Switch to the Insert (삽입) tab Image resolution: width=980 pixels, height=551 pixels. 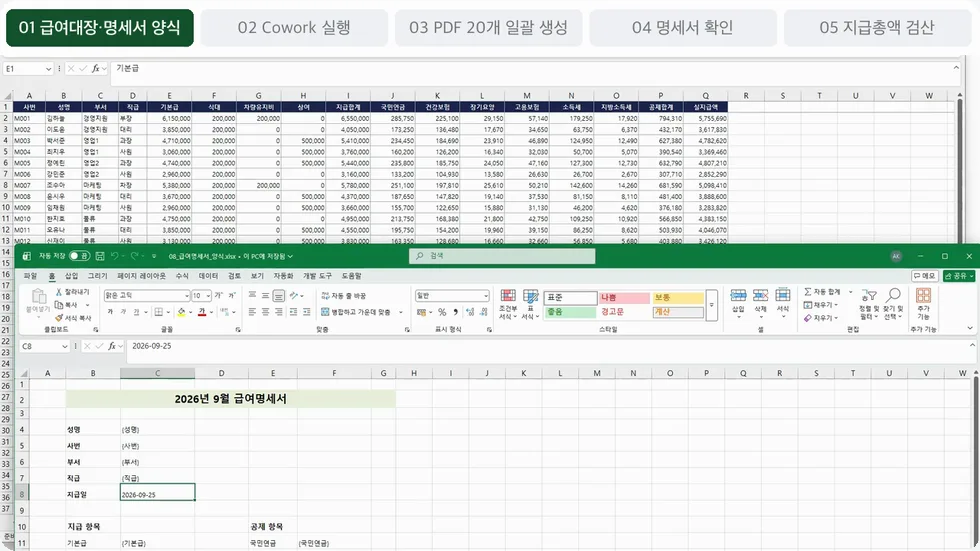click(x=72, y=276)
